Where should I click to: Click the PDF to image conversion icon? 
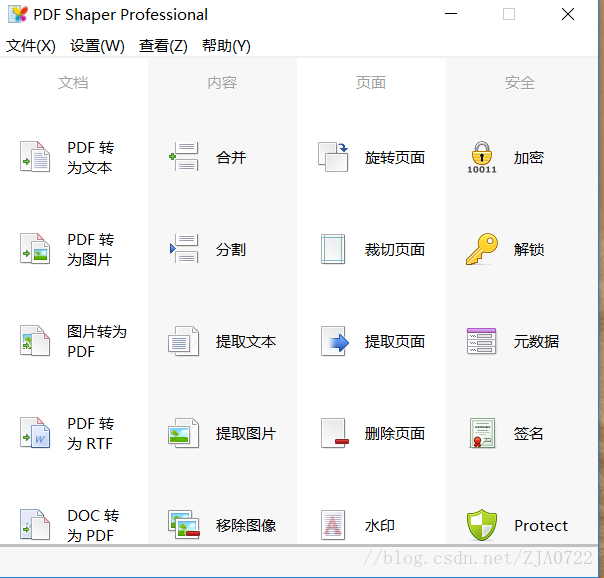(35, 249)
